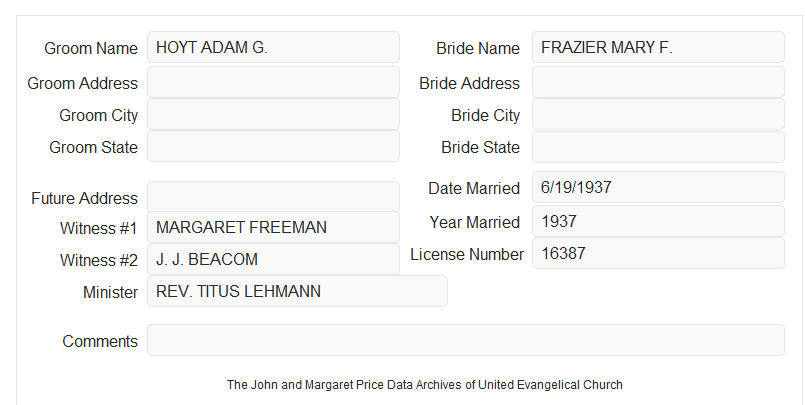Focus Witness #1 field with Margaret Freeman
The width and height of the screenshot is (805, 405).
273,227
